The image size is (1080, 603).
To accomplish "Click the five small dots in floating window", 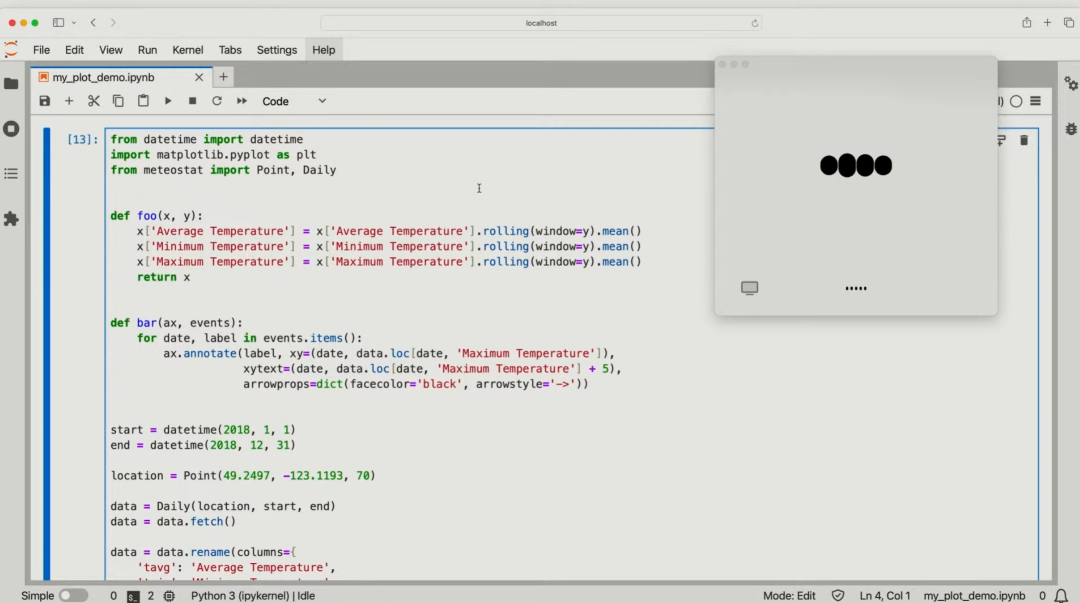I will coord(856,288).
